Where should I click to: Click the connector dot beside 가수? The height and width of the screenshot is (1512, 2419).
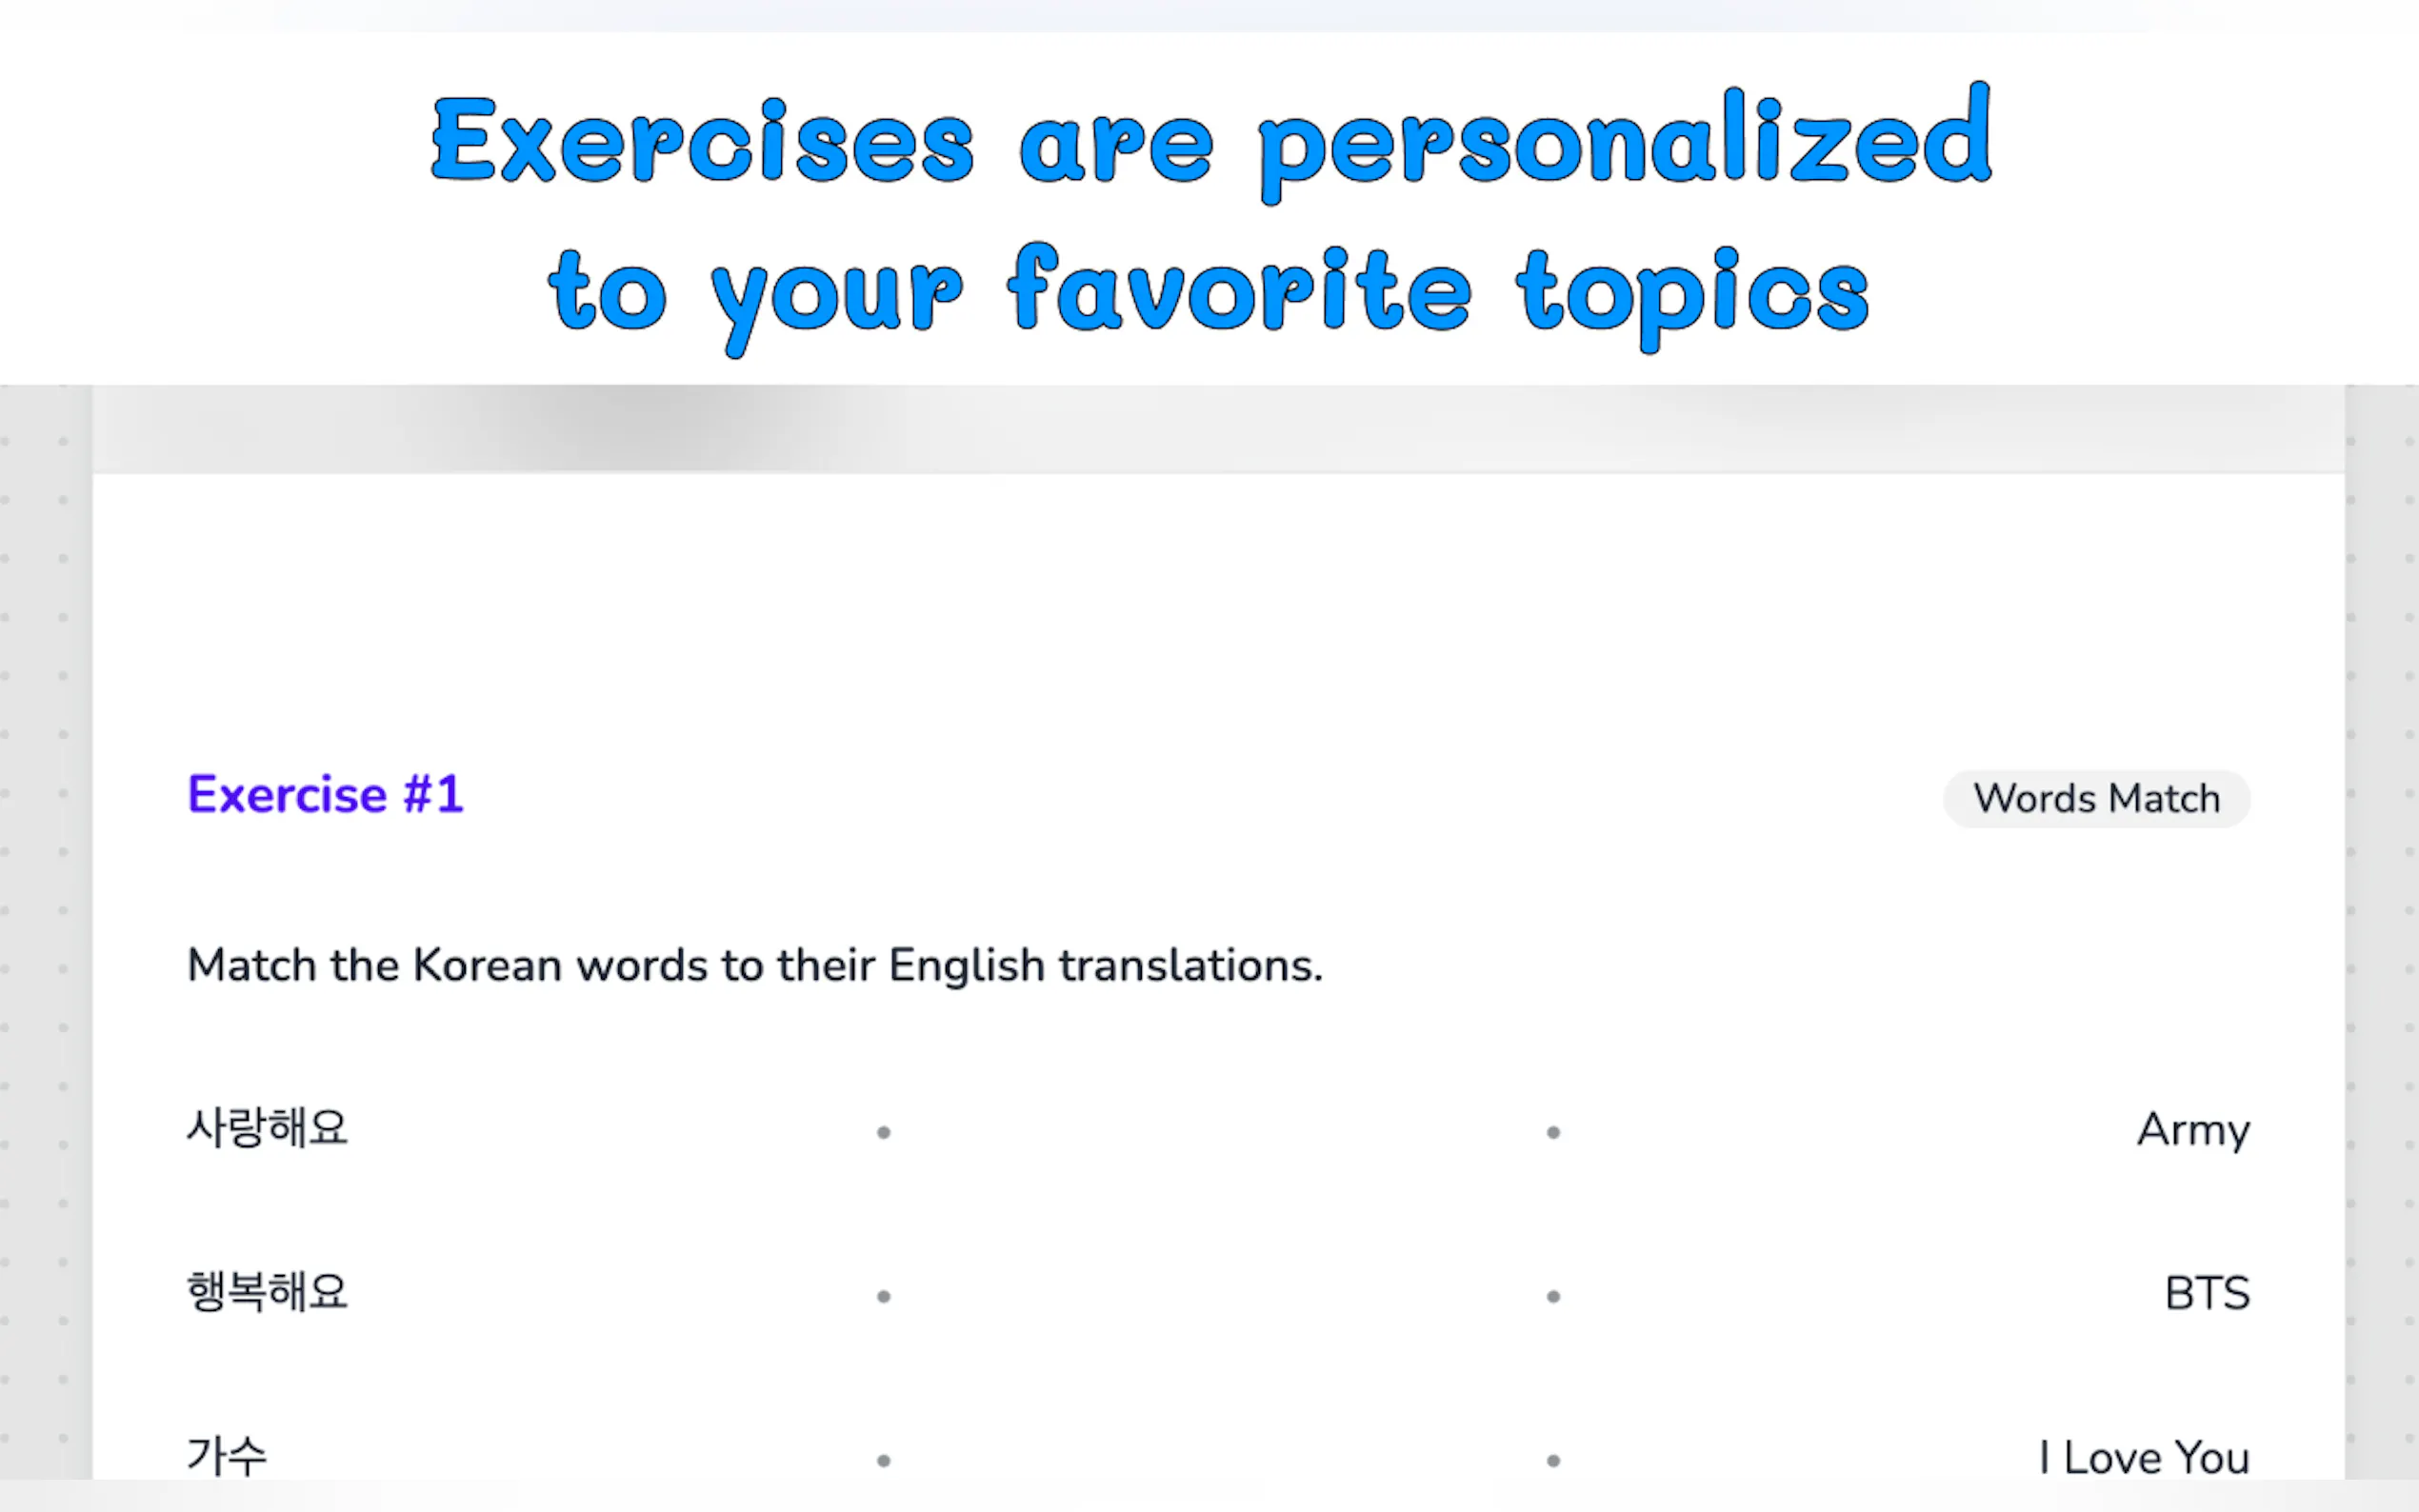click(x=883, y=1461)
